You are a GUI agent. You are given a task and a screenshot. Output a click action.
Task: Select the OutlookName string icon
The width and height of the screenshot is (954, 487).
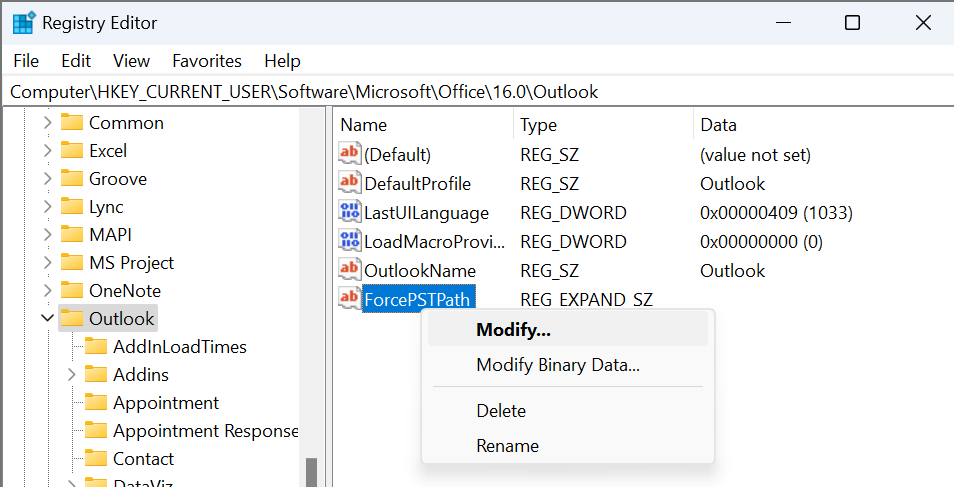tap(349, 269)
